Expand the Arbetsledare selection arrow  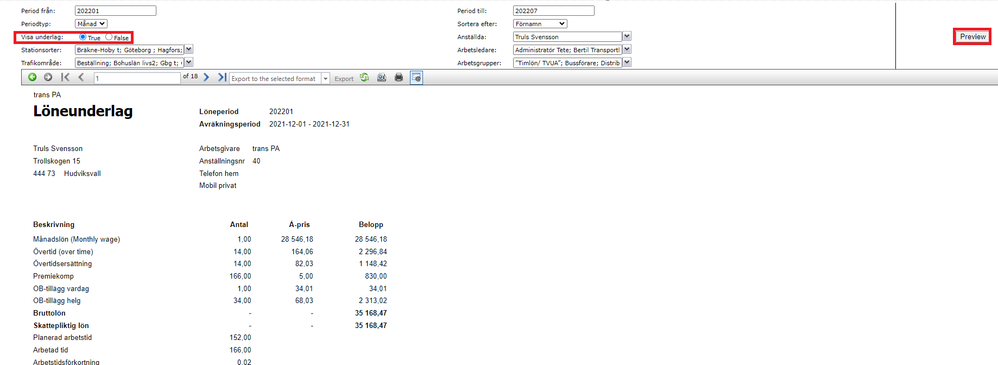[x=627, y=49]
